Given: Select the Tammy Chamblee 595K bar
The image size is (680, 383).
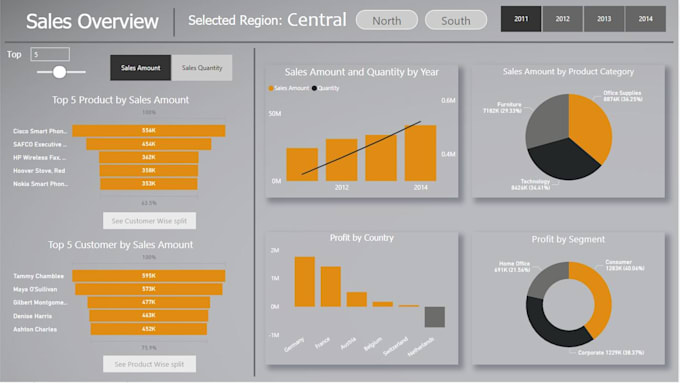Looking at the screenshot, I should [x=149, y=275].
